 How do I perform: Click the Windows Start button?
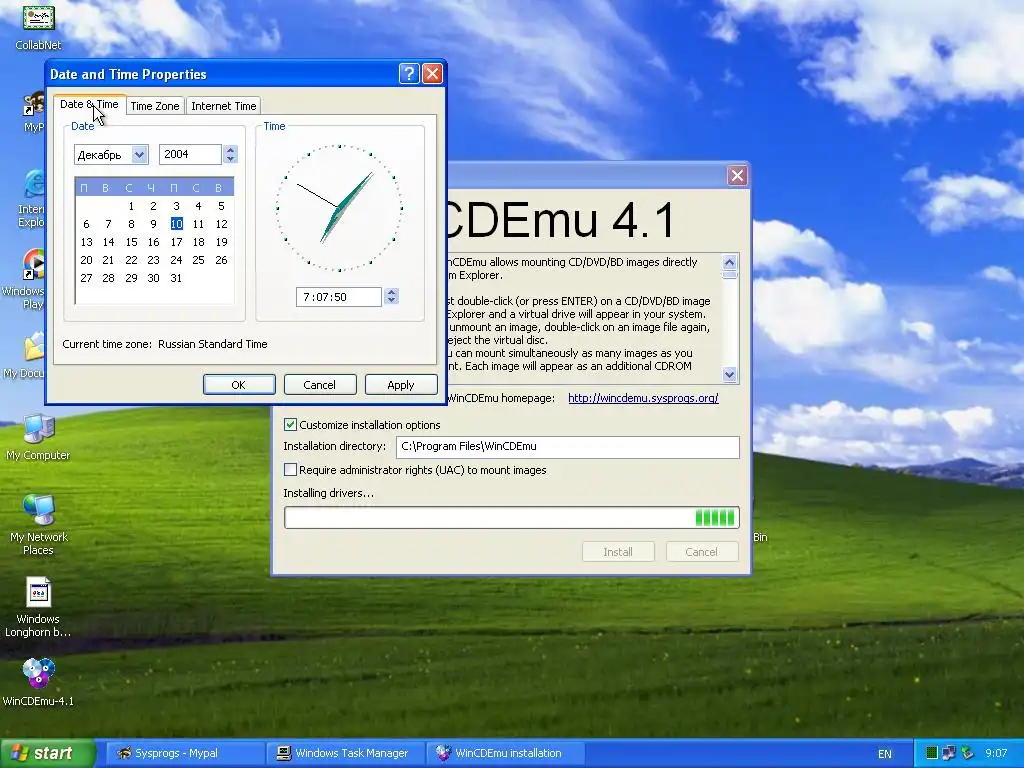(x=48, y=753)
